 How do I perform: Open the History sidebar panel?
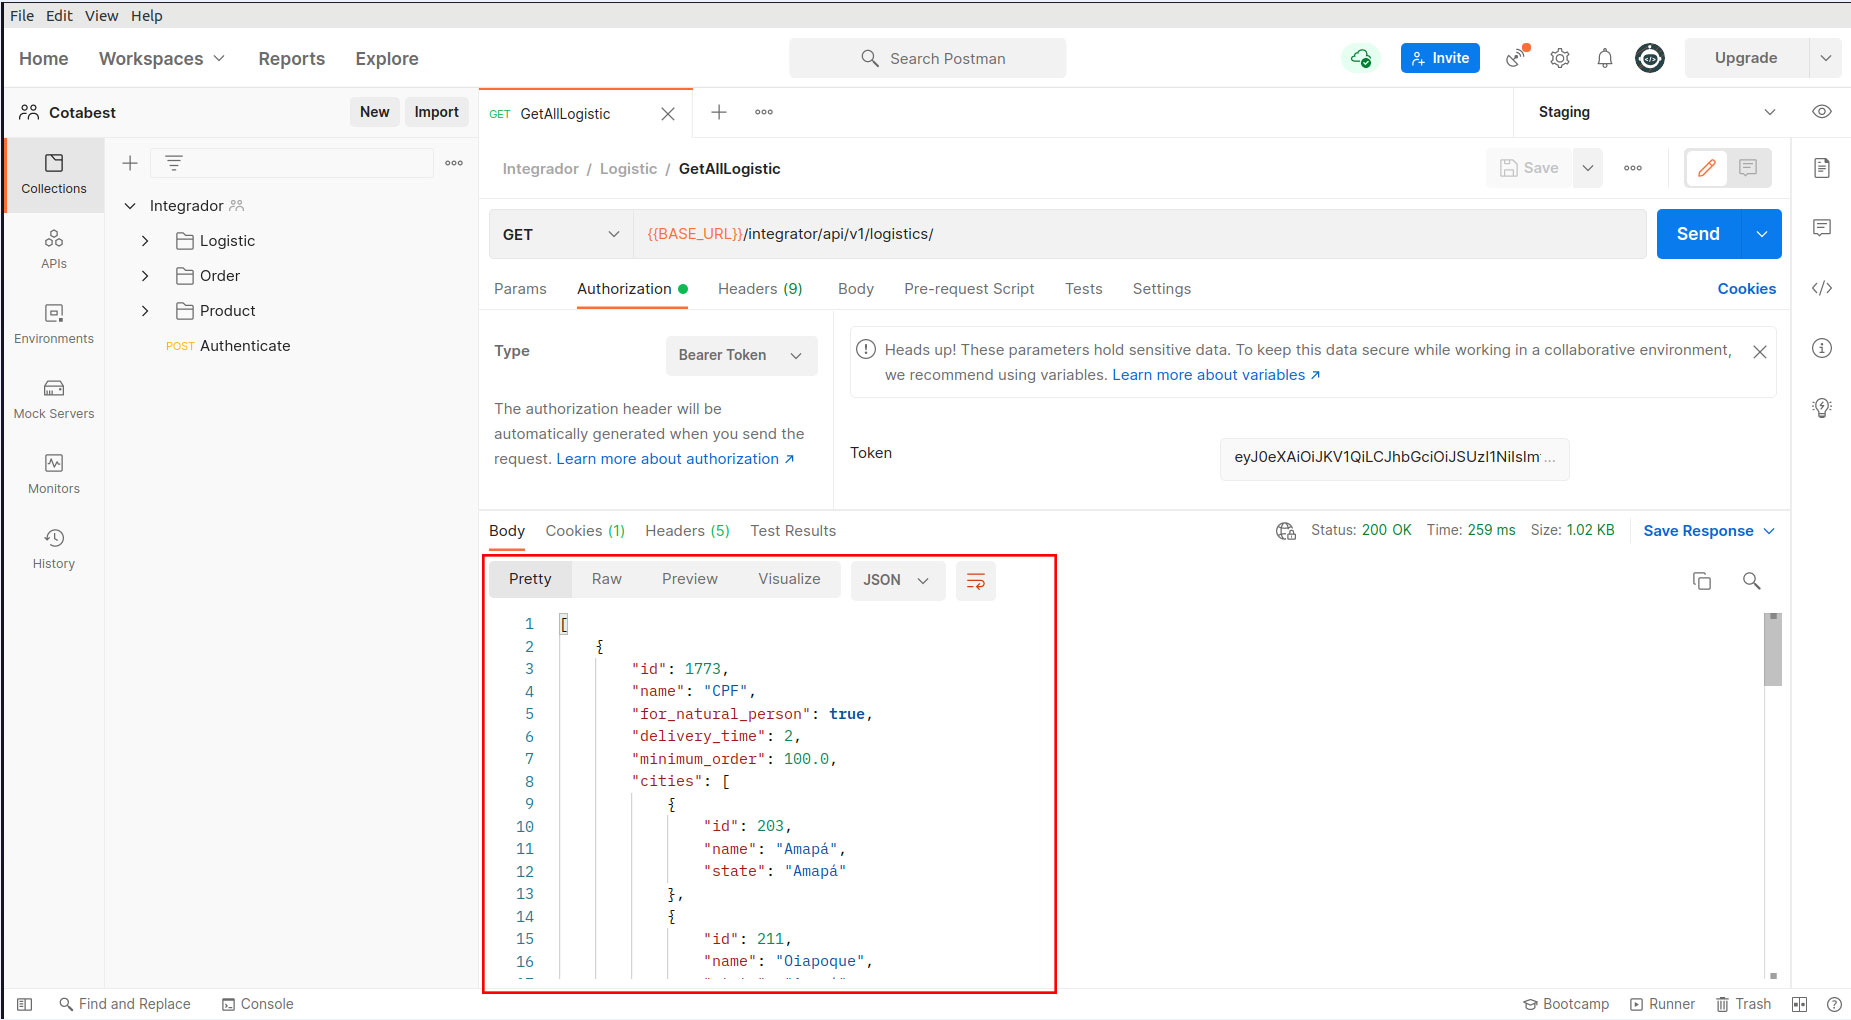[x=54, y=550]
